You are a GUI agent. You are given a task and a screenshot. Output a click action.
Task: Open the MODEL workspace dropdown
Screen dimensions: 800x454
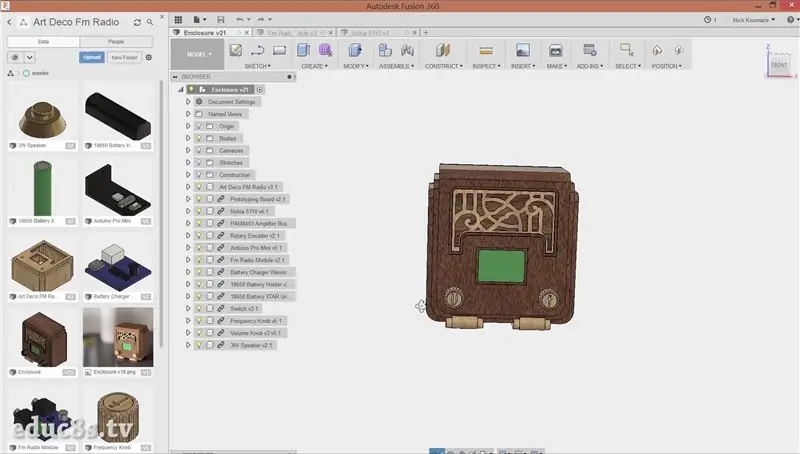tap(198, 54)
